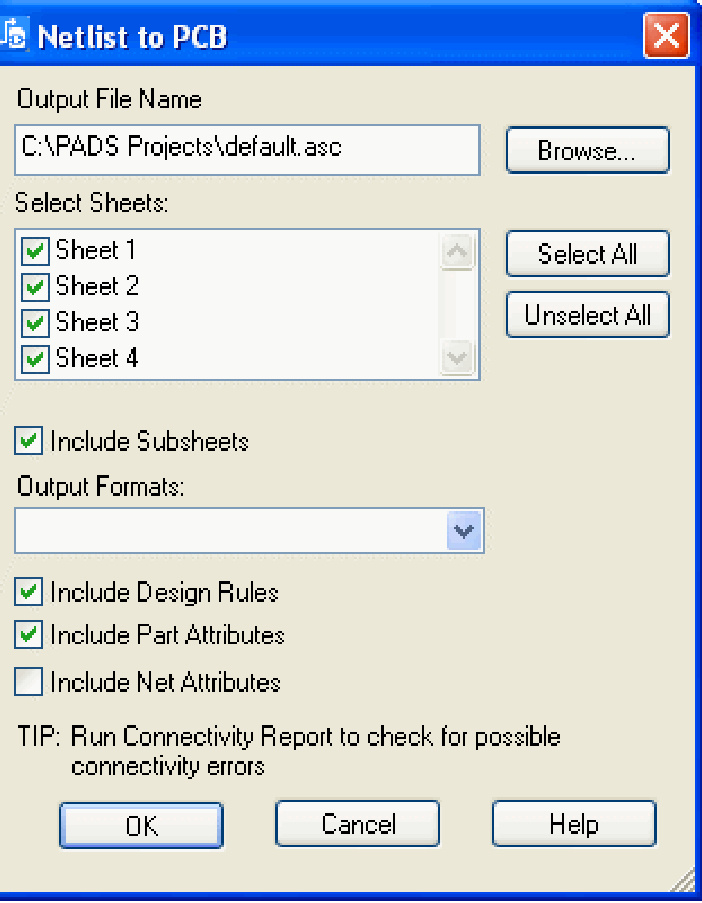Toggle the Sheet 4 checkbox
This screenshot has width=702, height=903.
click(x=36, y=359)
